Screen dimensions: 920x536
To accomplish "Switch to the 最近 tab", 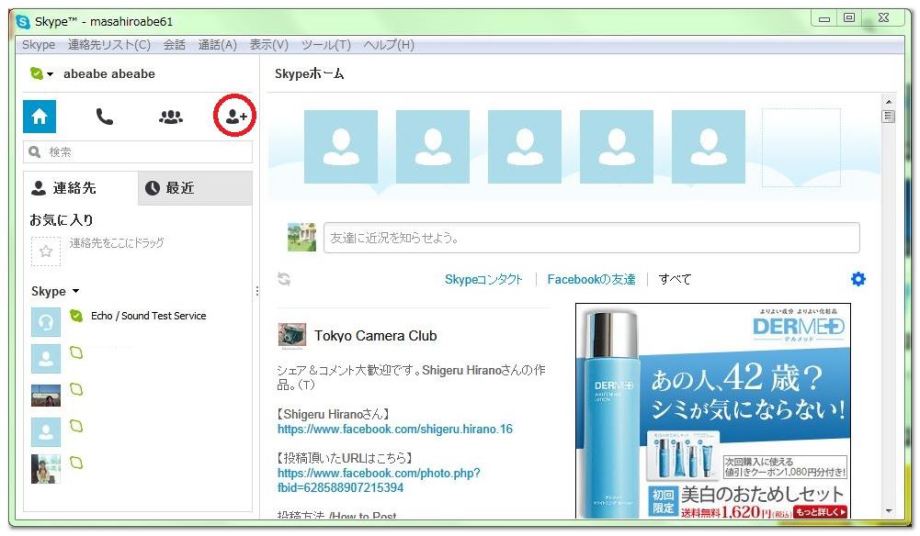I will coord(195,188).
